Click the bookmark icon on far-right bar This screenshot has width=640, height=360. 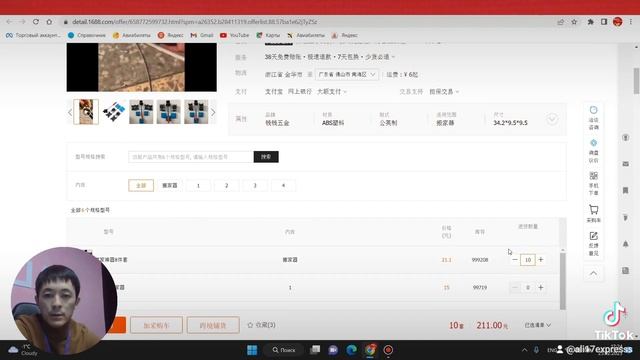[x=626, y=191]
